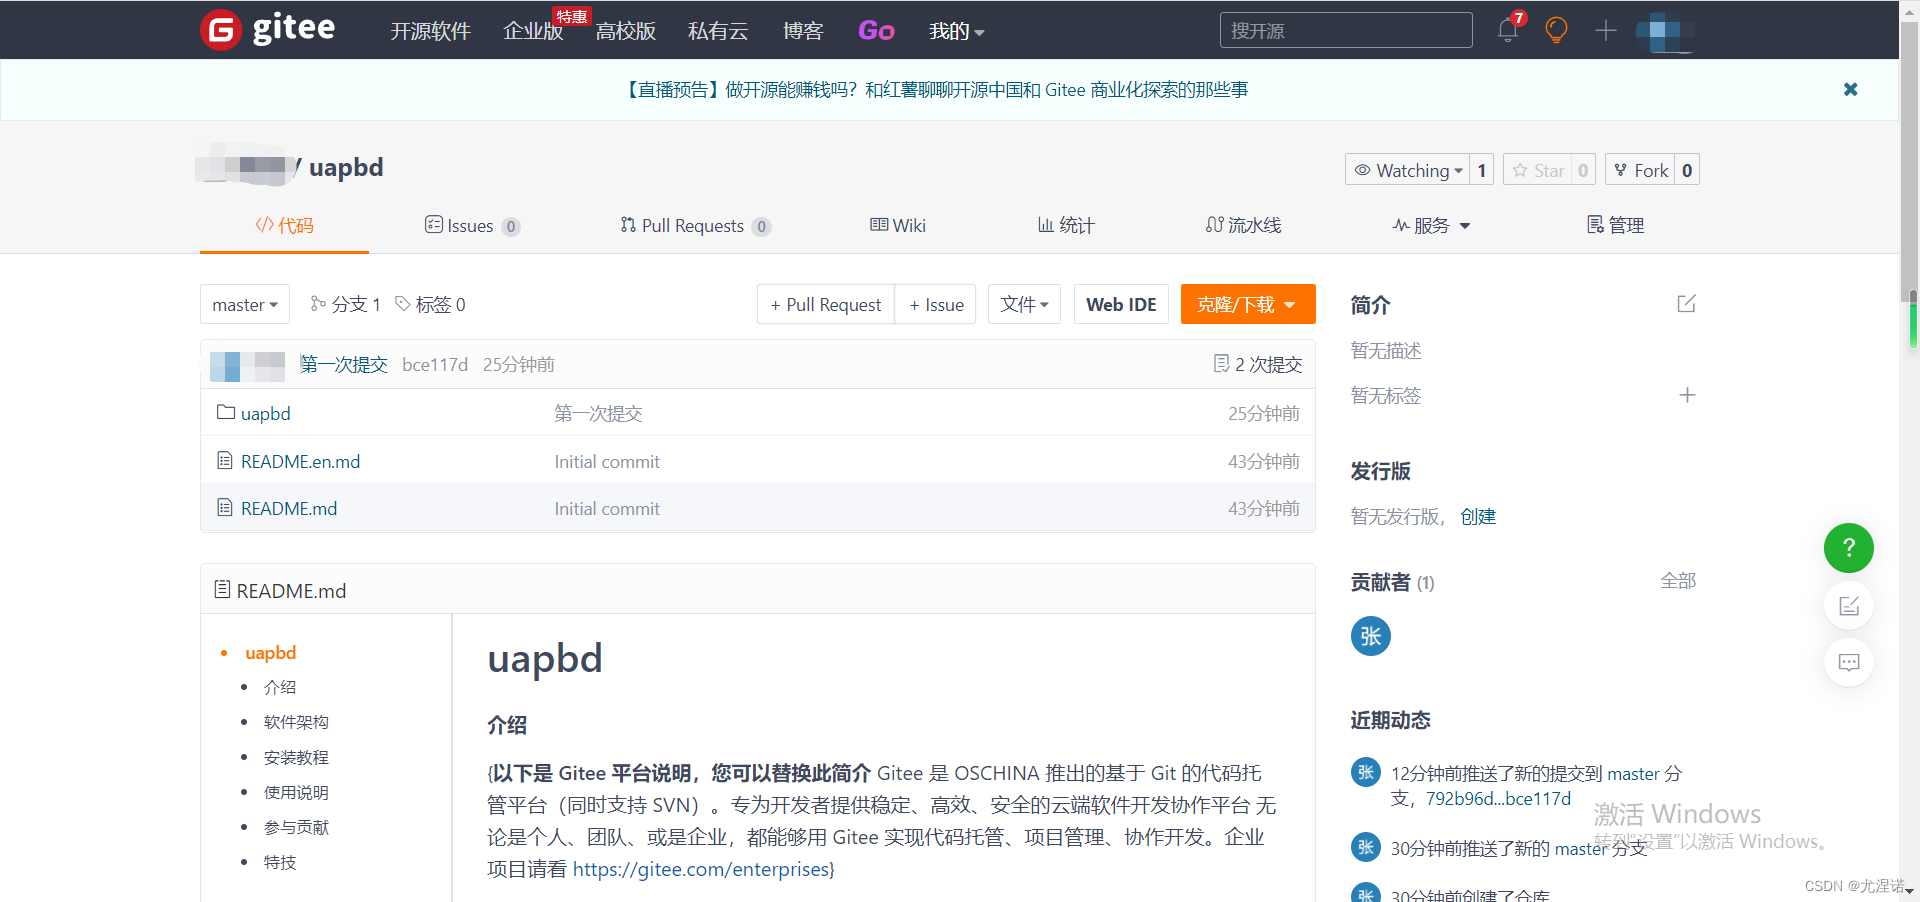
Task: Open the Wiki tab
Action: [x=898, y=225]
